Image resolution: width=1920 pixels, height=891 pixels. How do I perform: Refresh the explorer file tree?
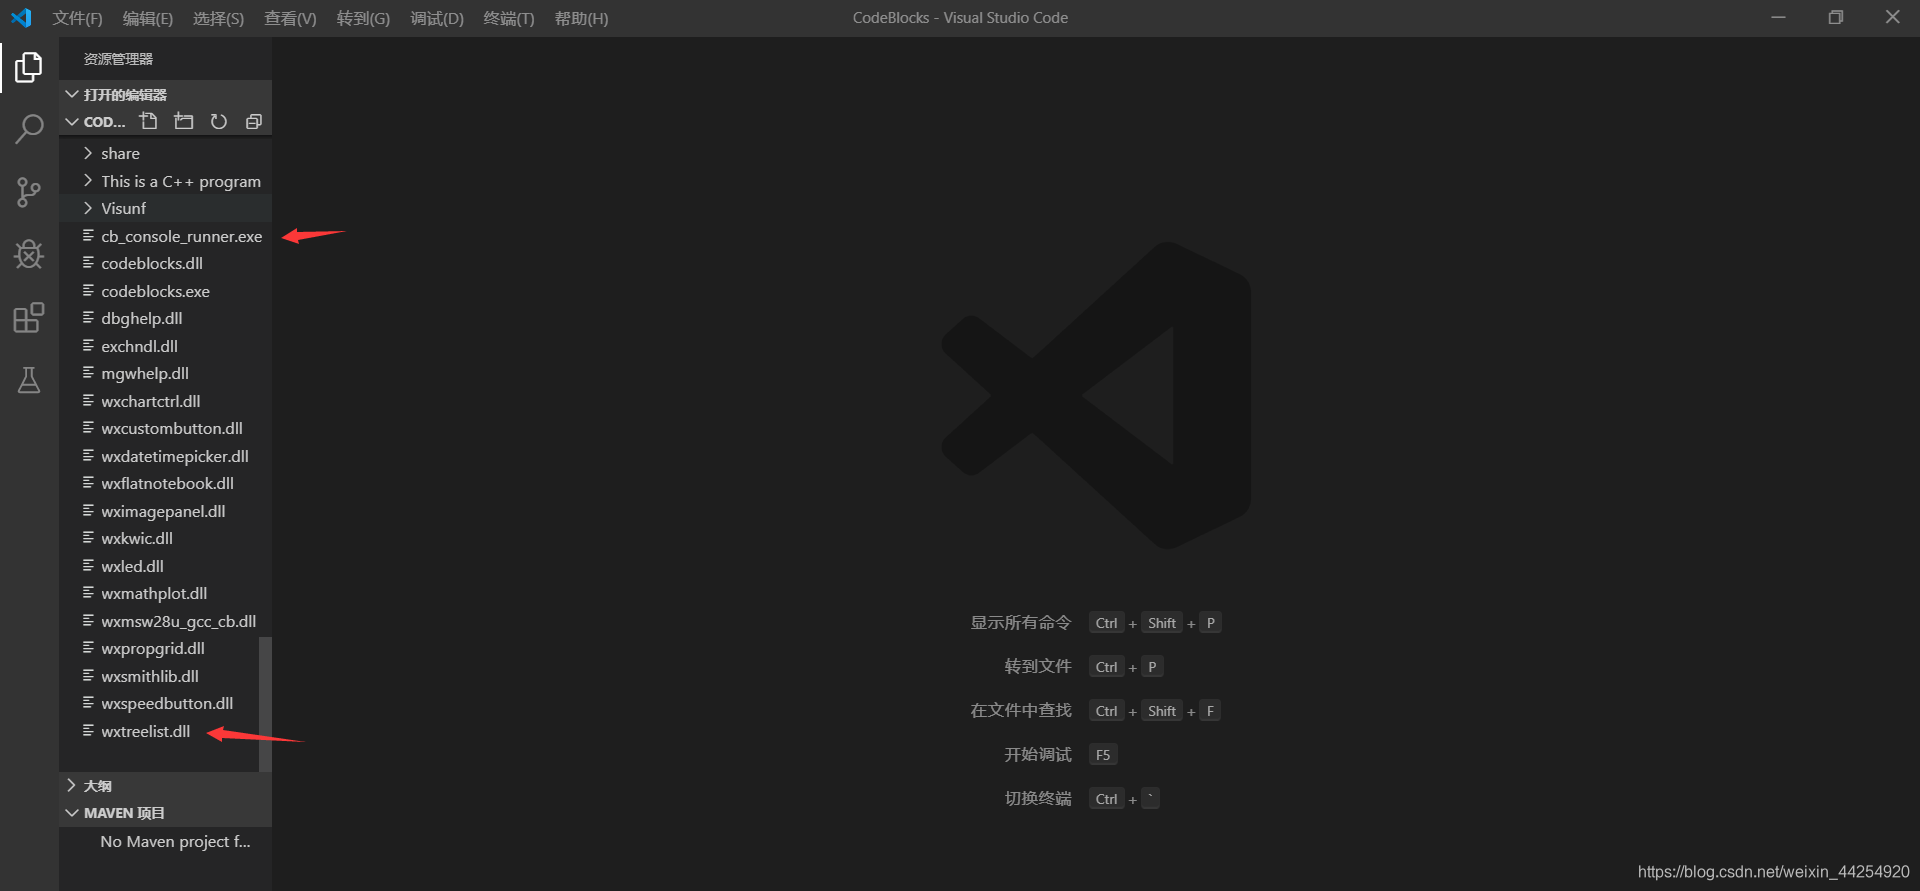219,121
